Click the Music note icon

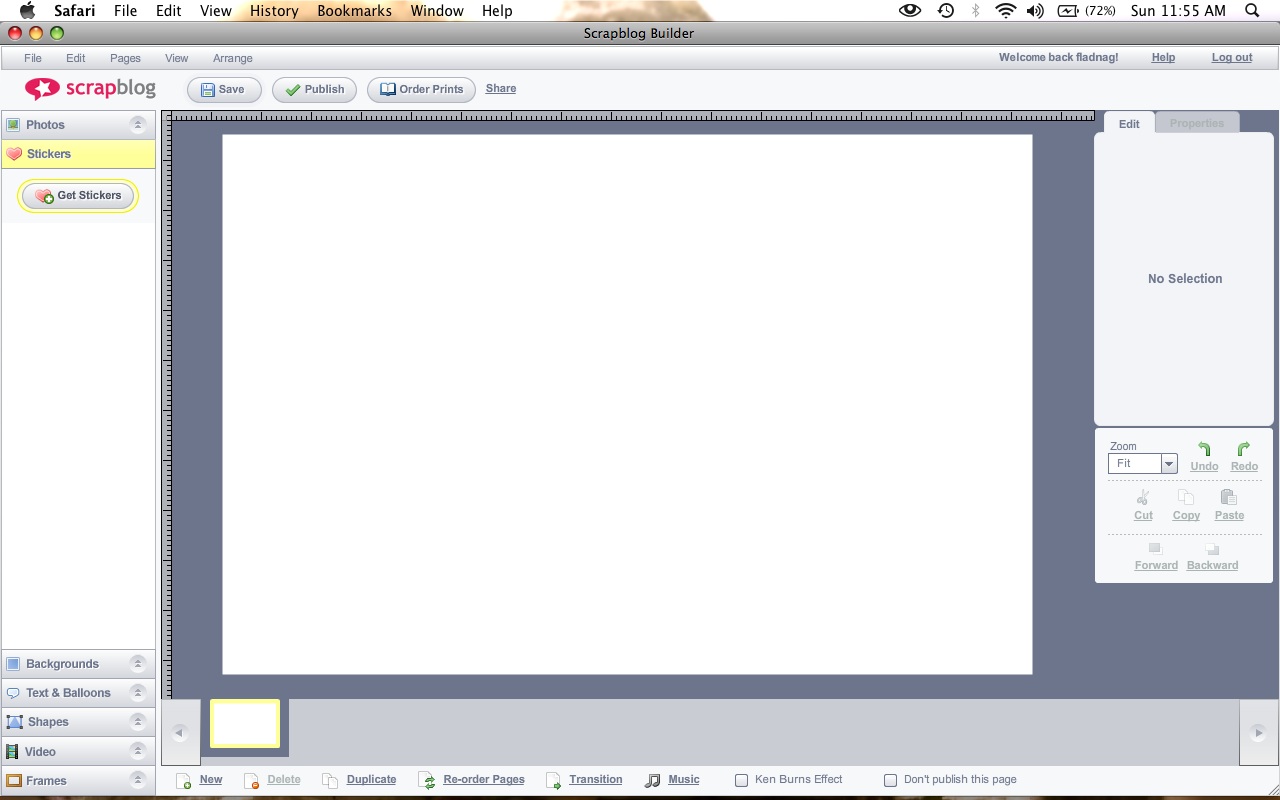653,780
